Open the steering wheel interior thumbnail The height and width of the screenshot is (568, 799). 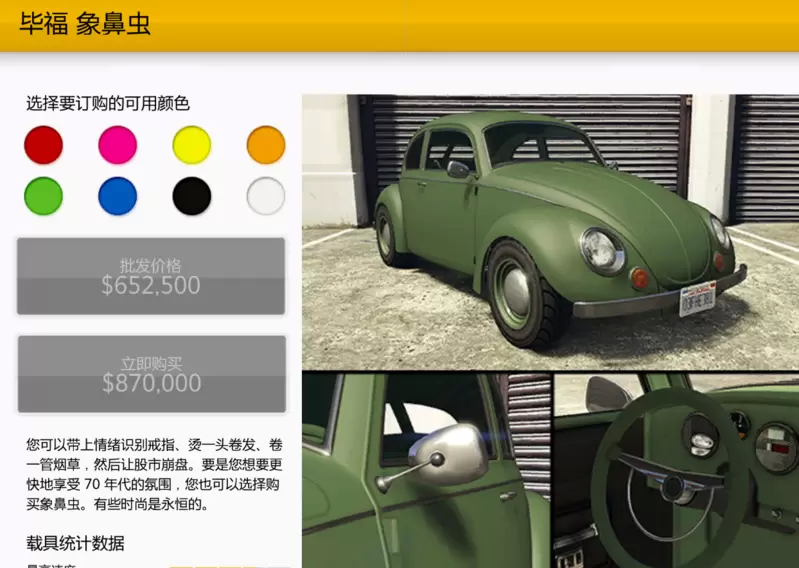tap(677, 471)
